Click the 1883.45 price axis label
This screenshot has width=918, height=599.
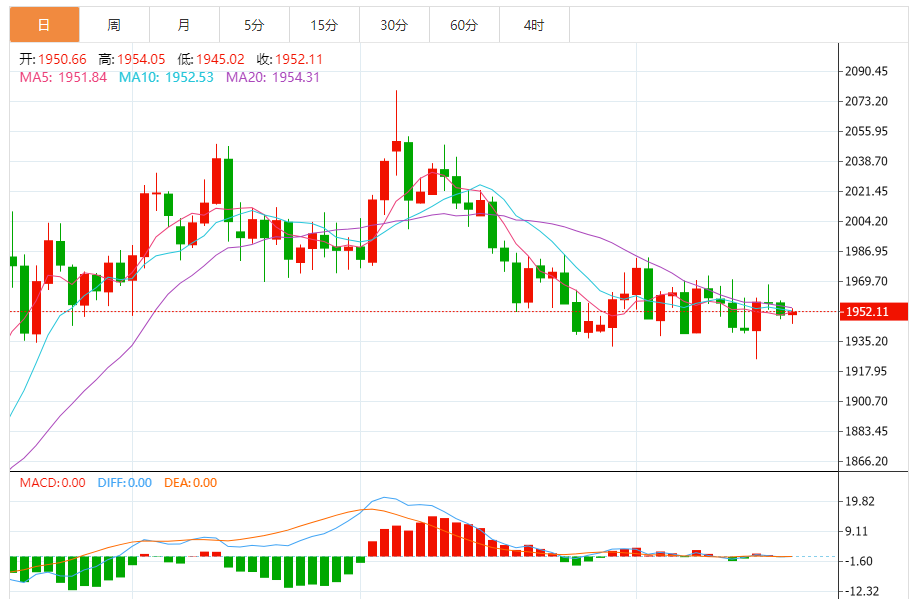(866, 431)
